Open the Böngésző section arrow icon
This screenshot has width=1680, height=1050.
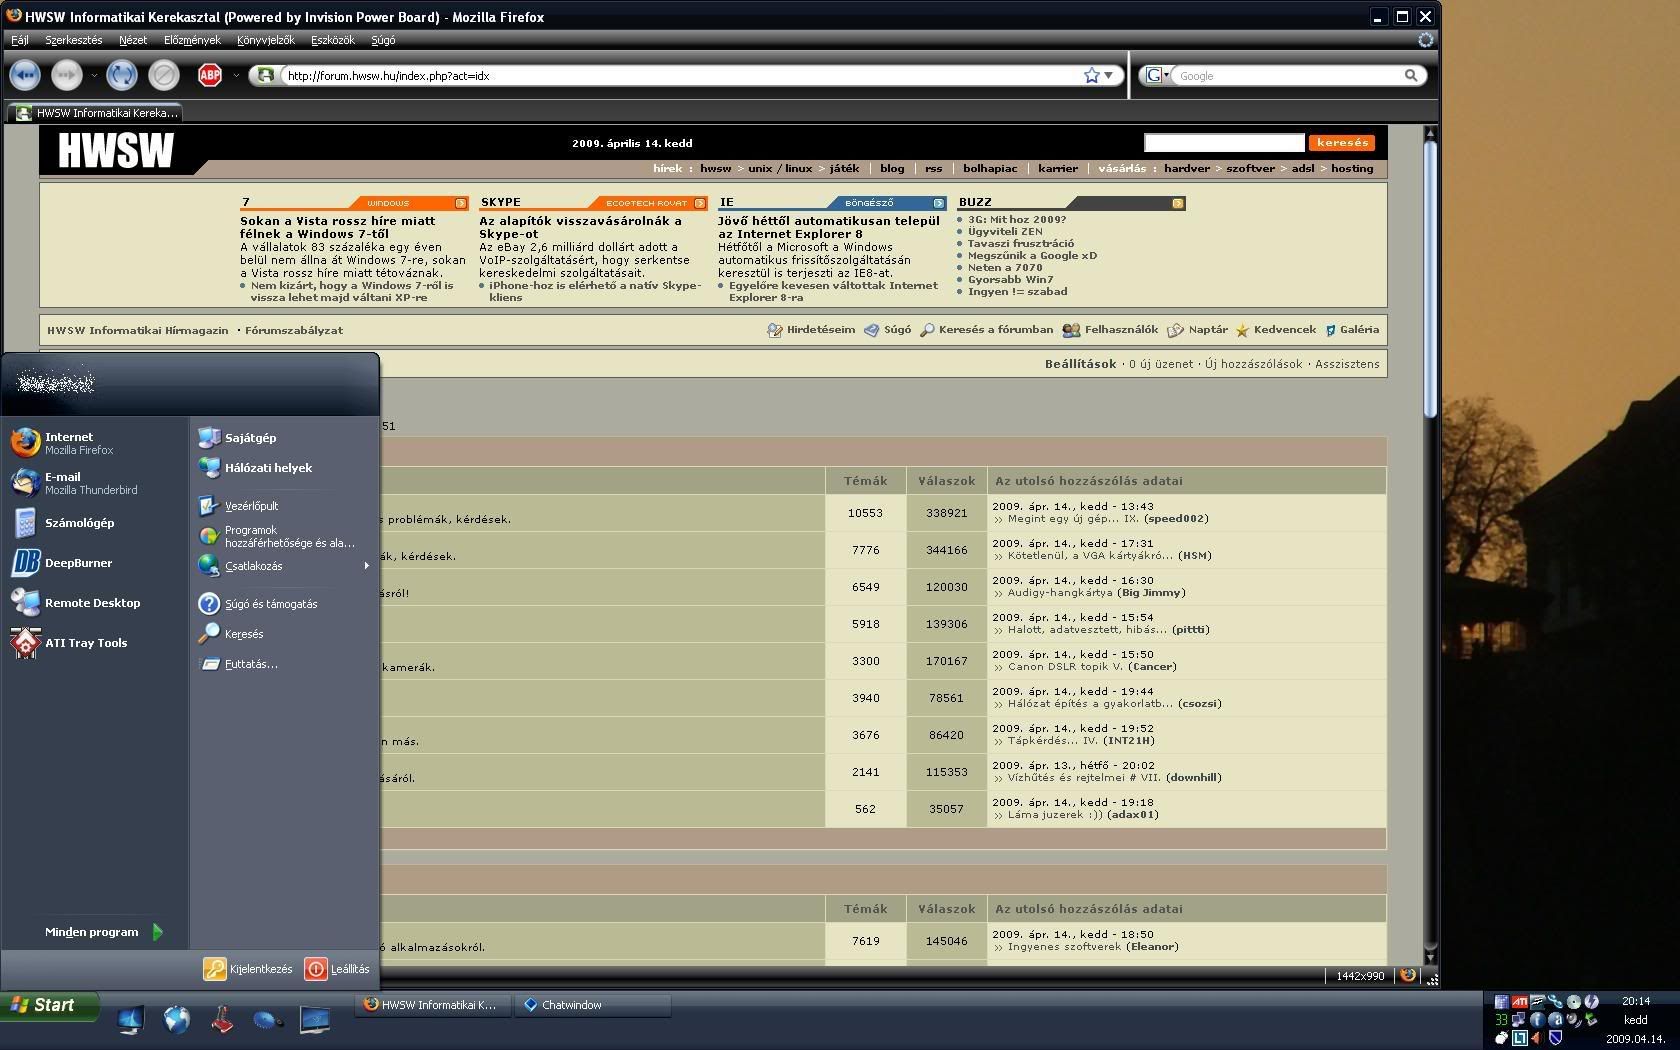[939, 203]
